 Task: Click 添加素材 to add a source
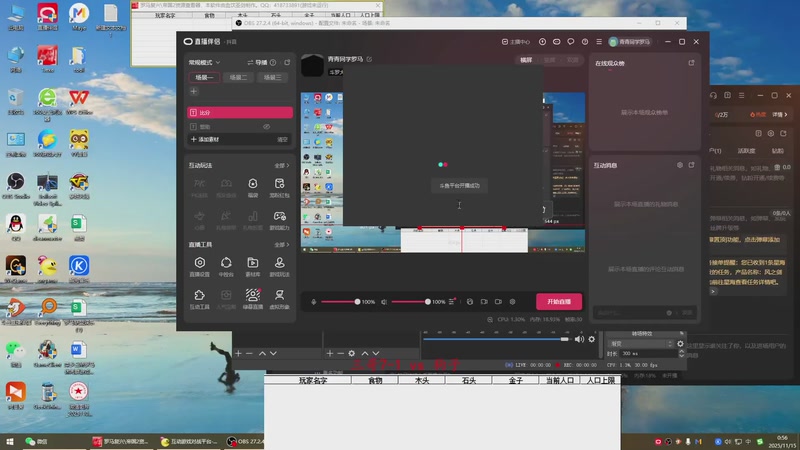(x=205, y=139)
